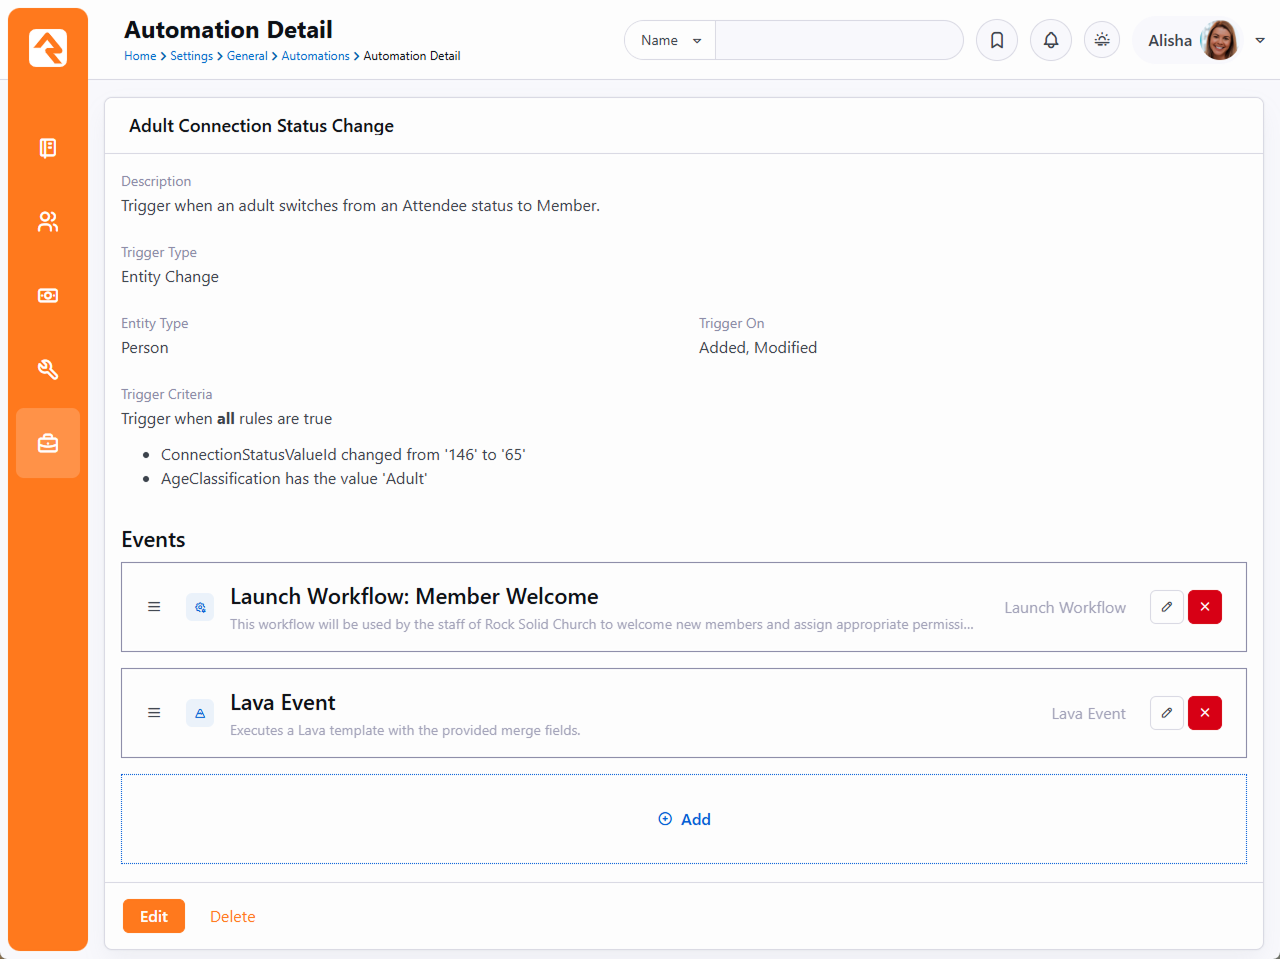Edit the Launch Workflow event
Viewport: 1280px width, 959px height.
tap(1167, 607)
